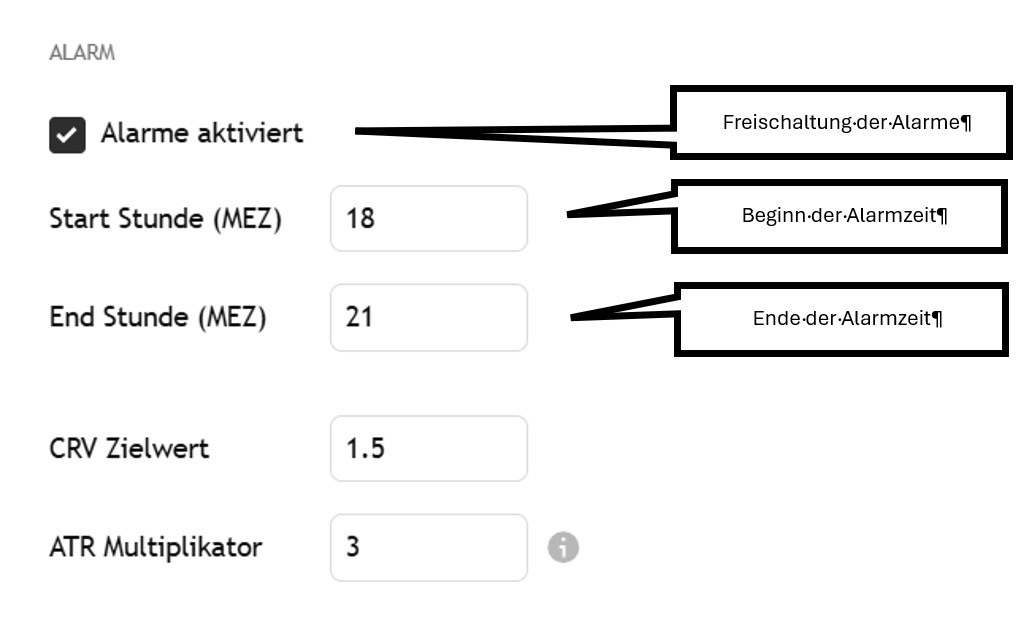The image size is (1021, 637).
Task: Click the ATR Multiplikator input showing 3
Action: [428, 547]
